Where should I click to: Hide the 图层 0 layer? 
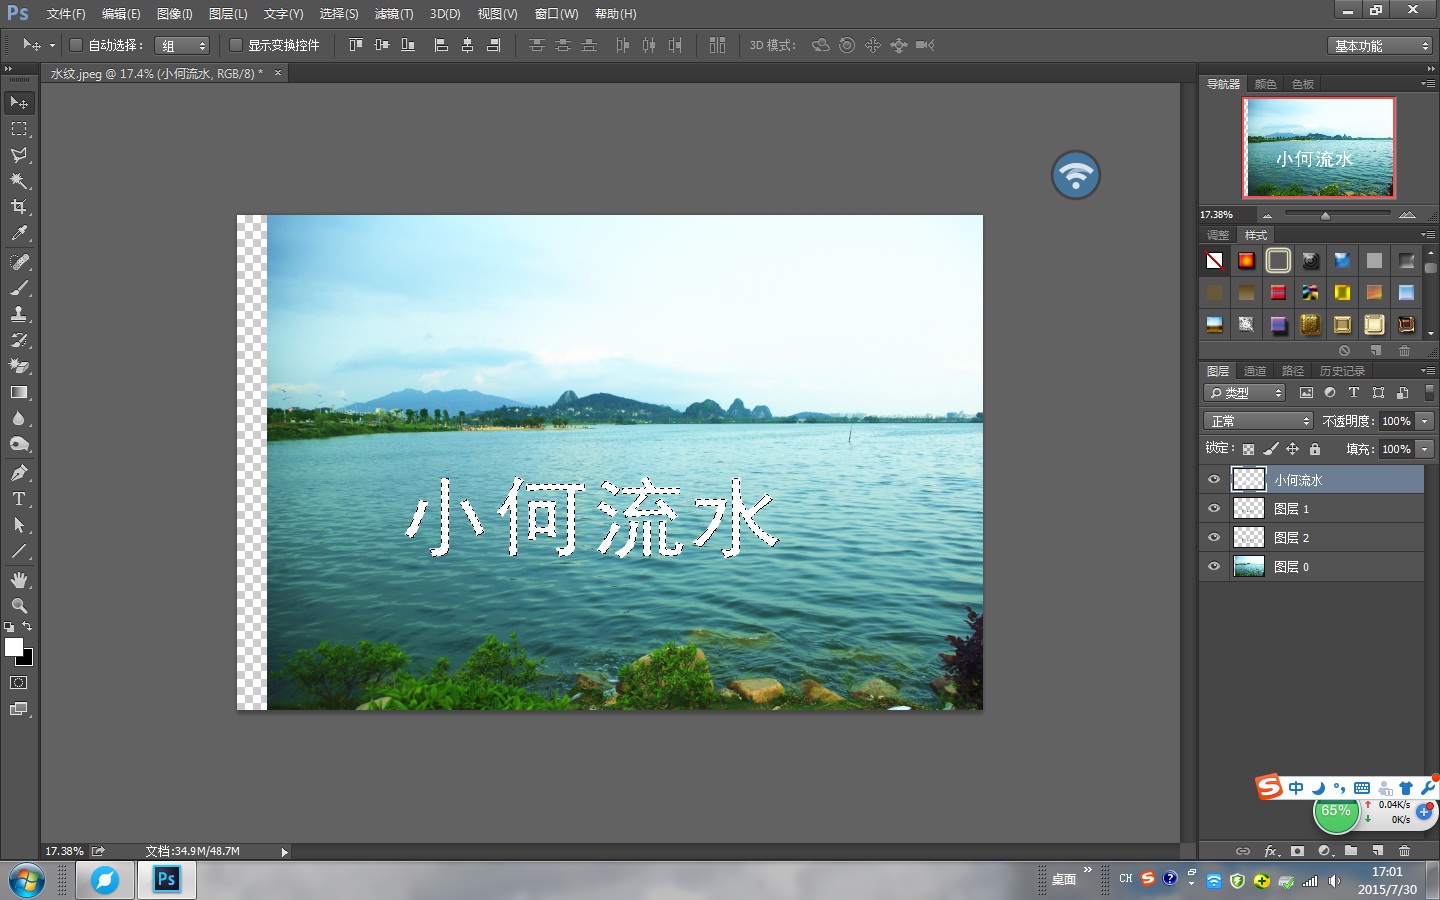coord(1214,567)
